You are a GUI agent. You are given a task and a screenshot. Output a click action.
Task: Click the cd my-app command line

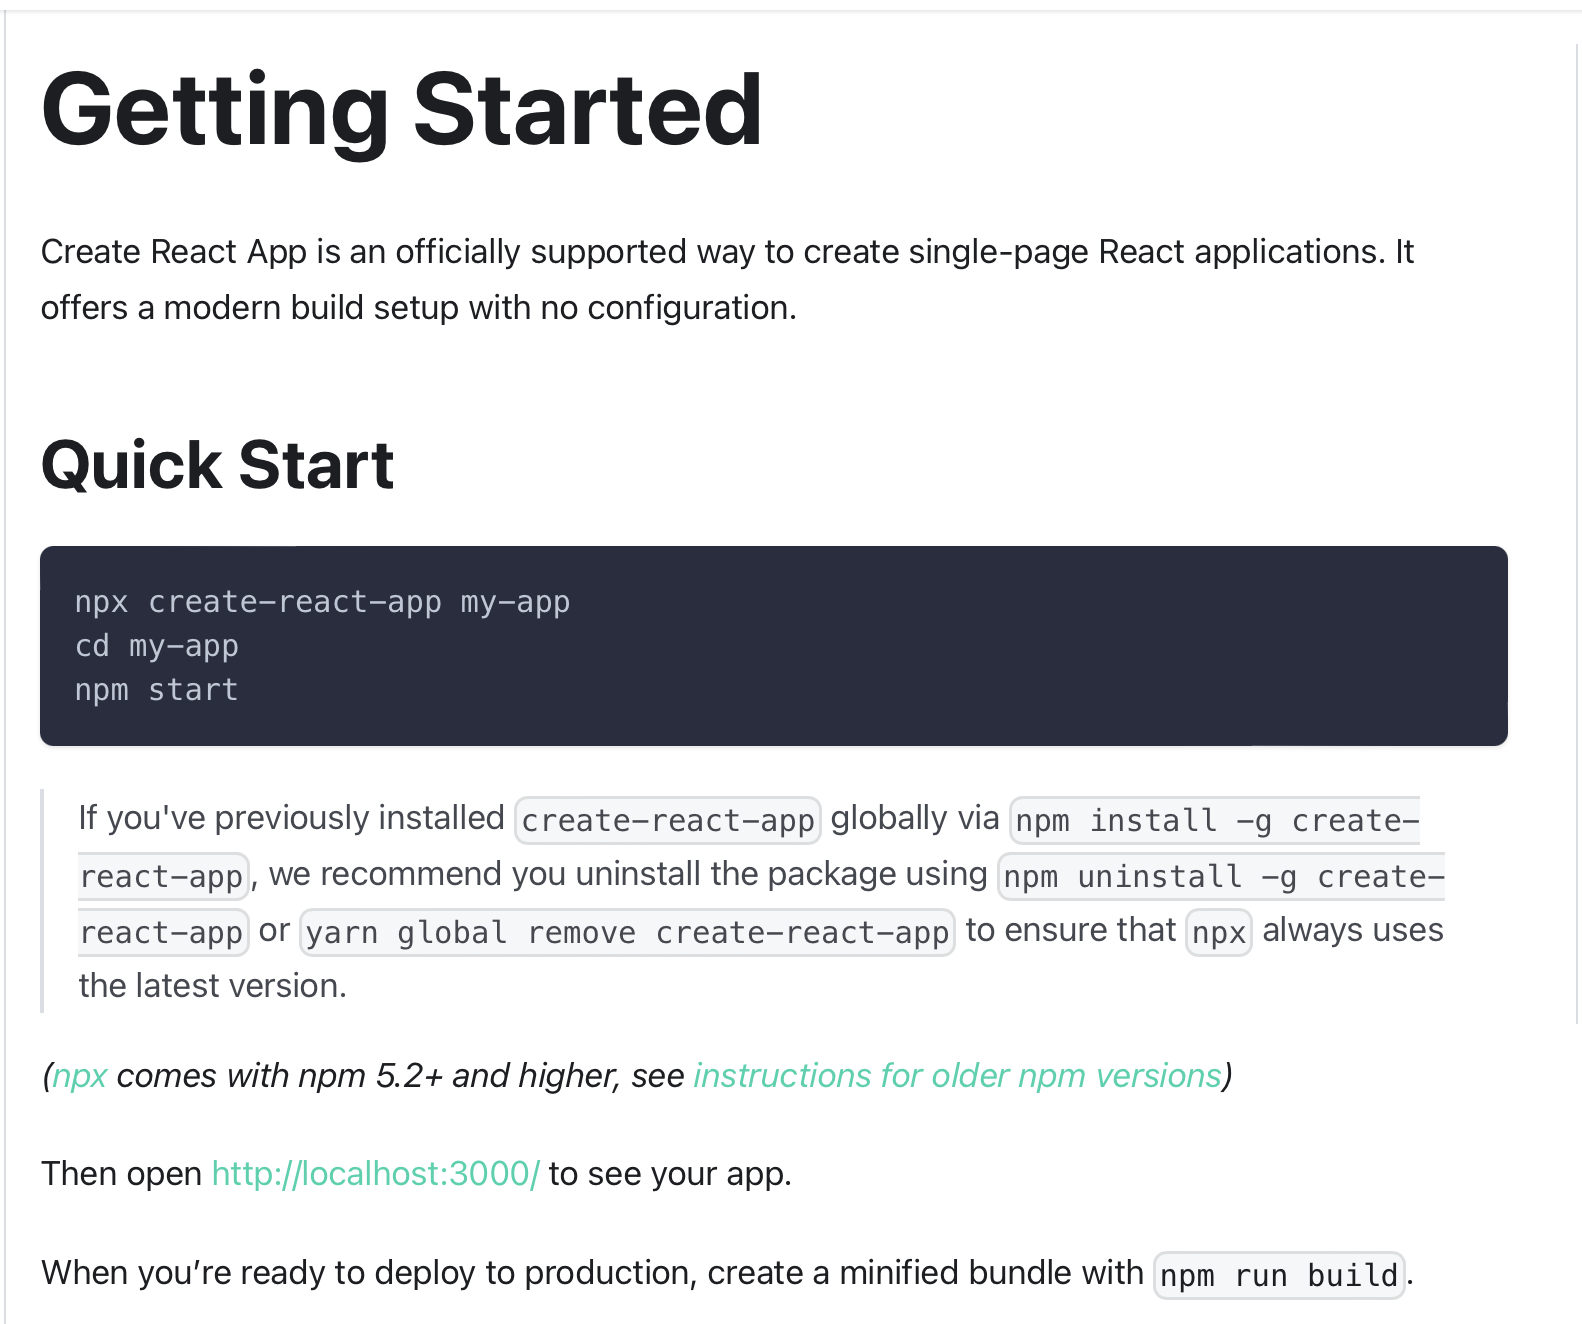pyautogui.click(x=156, y=646)
